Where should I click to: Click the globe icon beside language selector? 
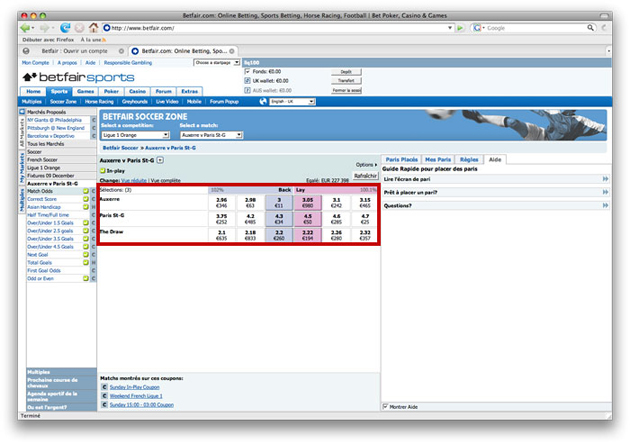coord(263,101)
